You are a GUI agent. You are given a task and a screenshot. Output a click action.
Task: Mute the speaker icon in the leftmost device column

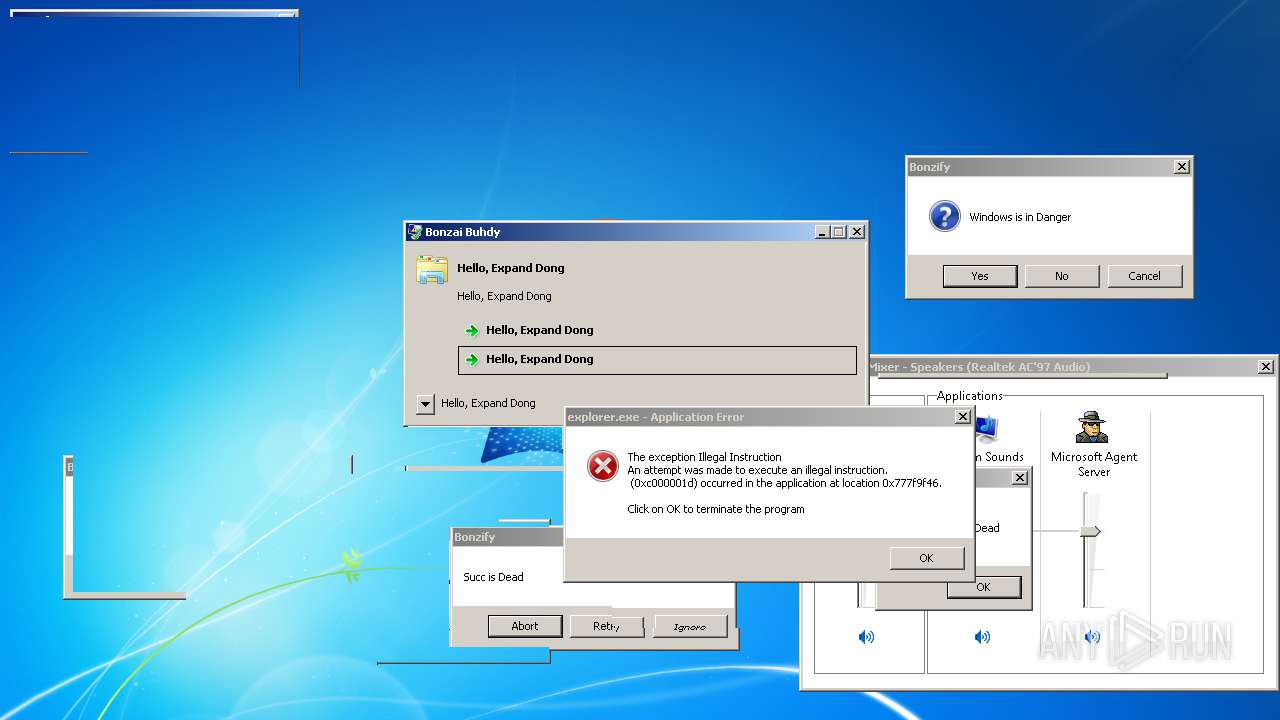(866, 637)
